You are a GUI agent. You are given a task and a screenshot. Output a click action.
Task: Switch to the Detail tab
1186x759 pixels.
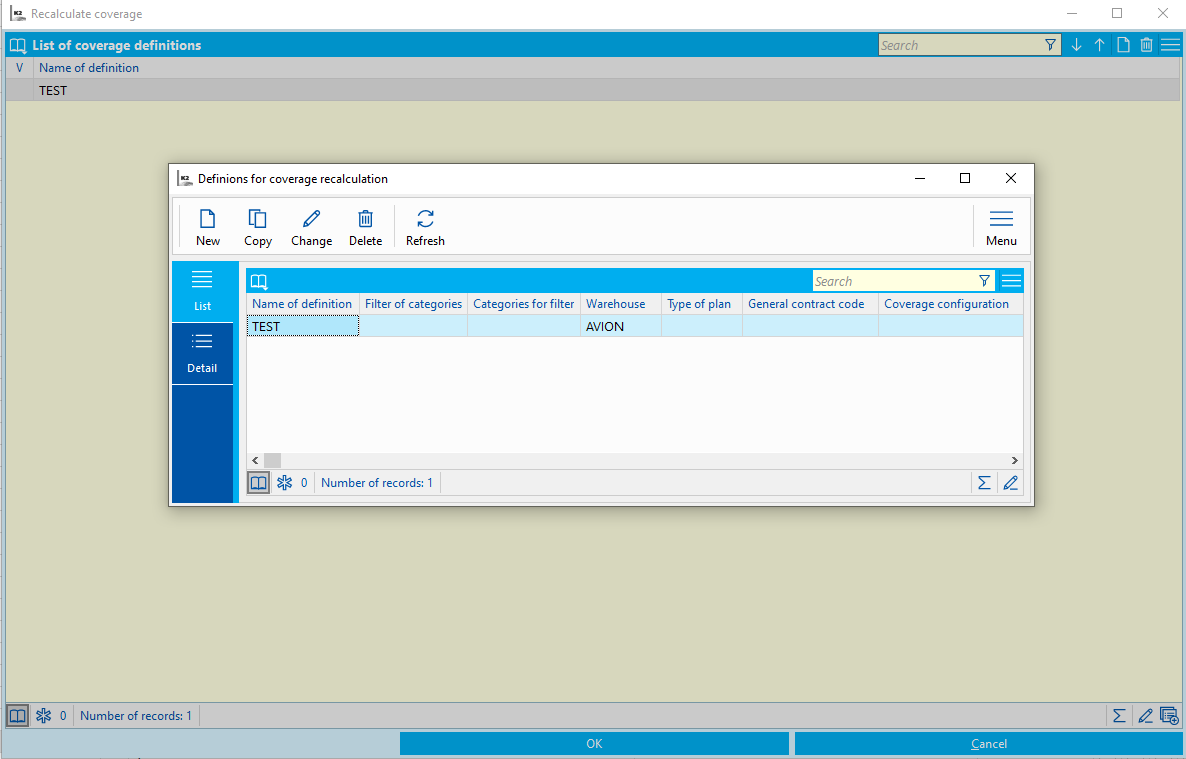click(x=202, y=353)
